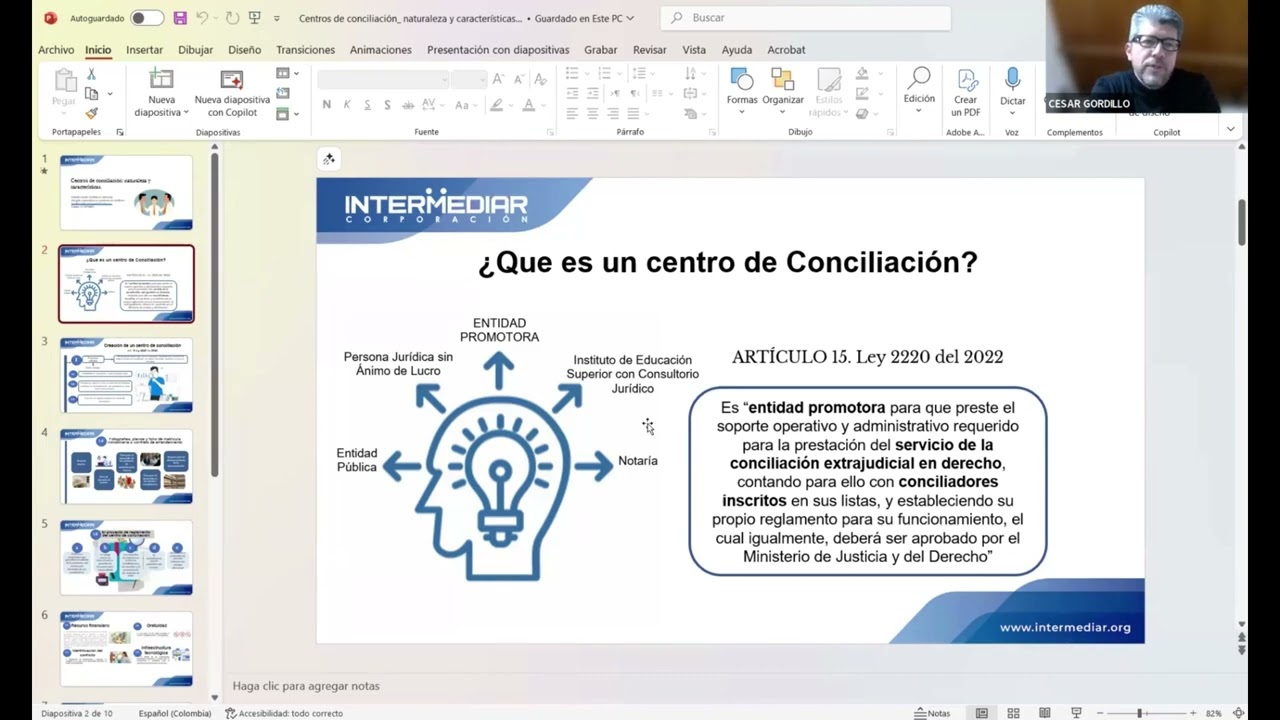This screenshot has height=720, width=1280.
Task: Open the Archivo menu
Action: (x=56, y=50)
